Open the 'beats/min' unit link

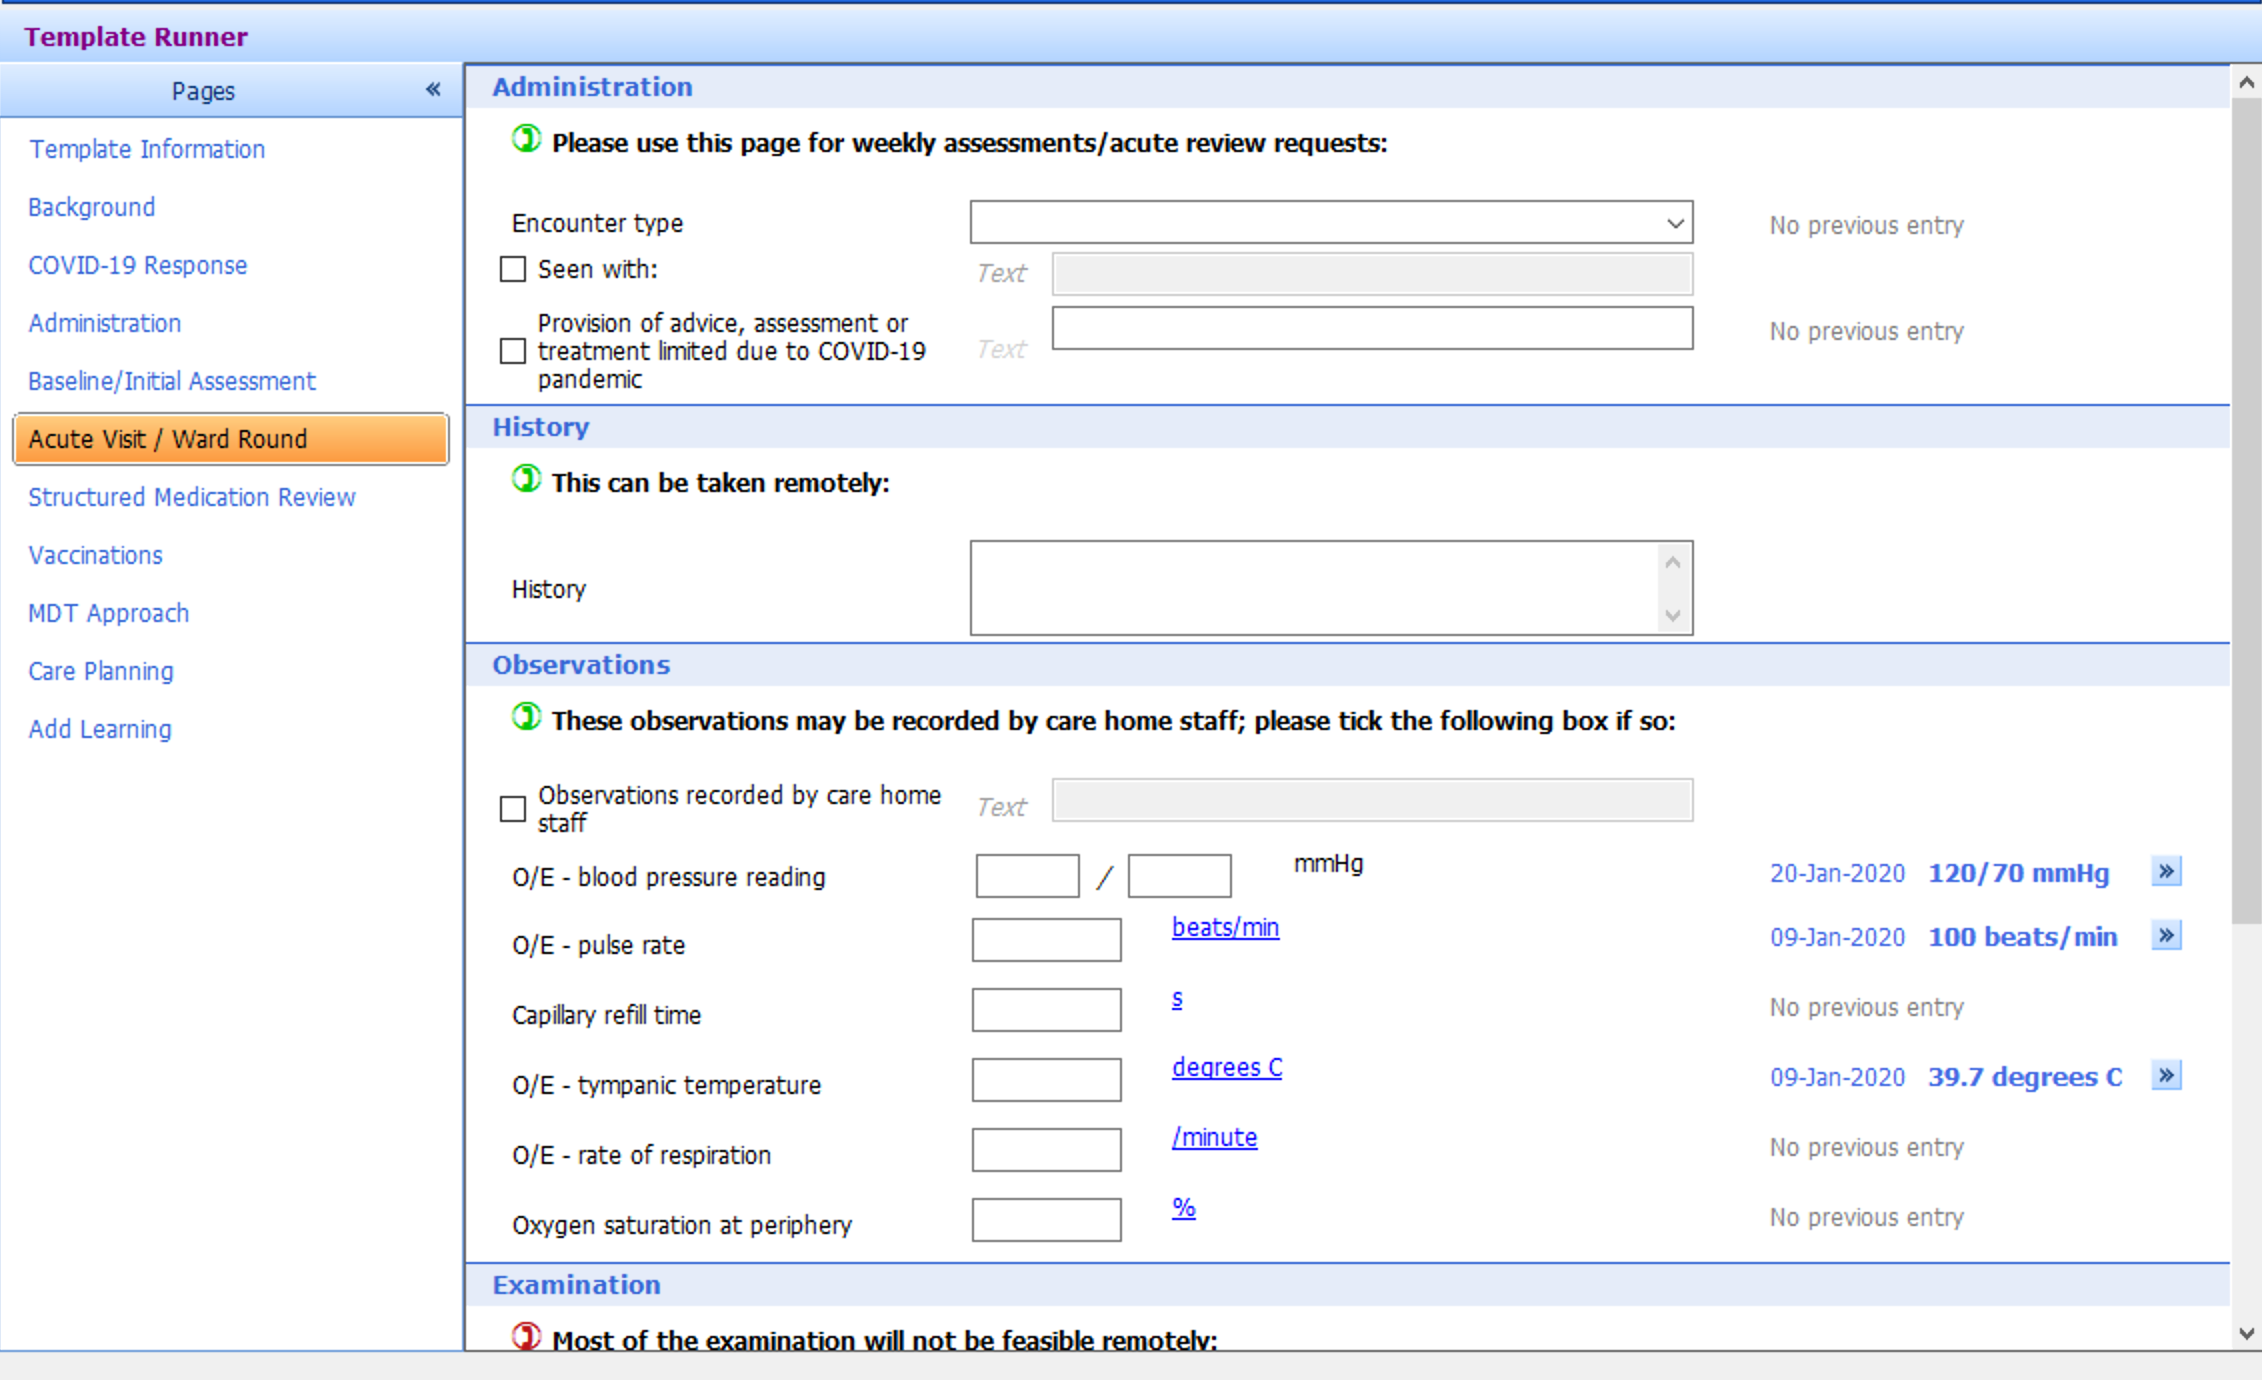(1224, 928)
